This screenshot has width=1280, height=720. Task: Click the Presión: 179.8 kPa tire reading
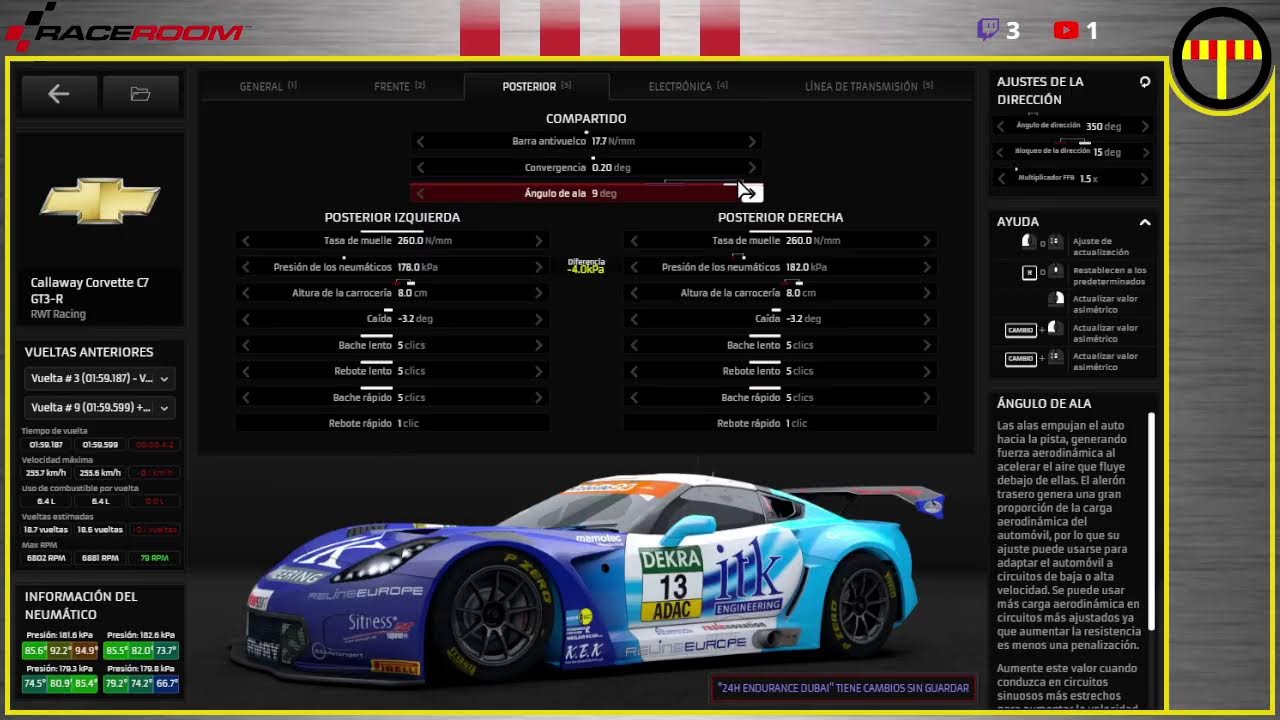(x=141, y=669)
